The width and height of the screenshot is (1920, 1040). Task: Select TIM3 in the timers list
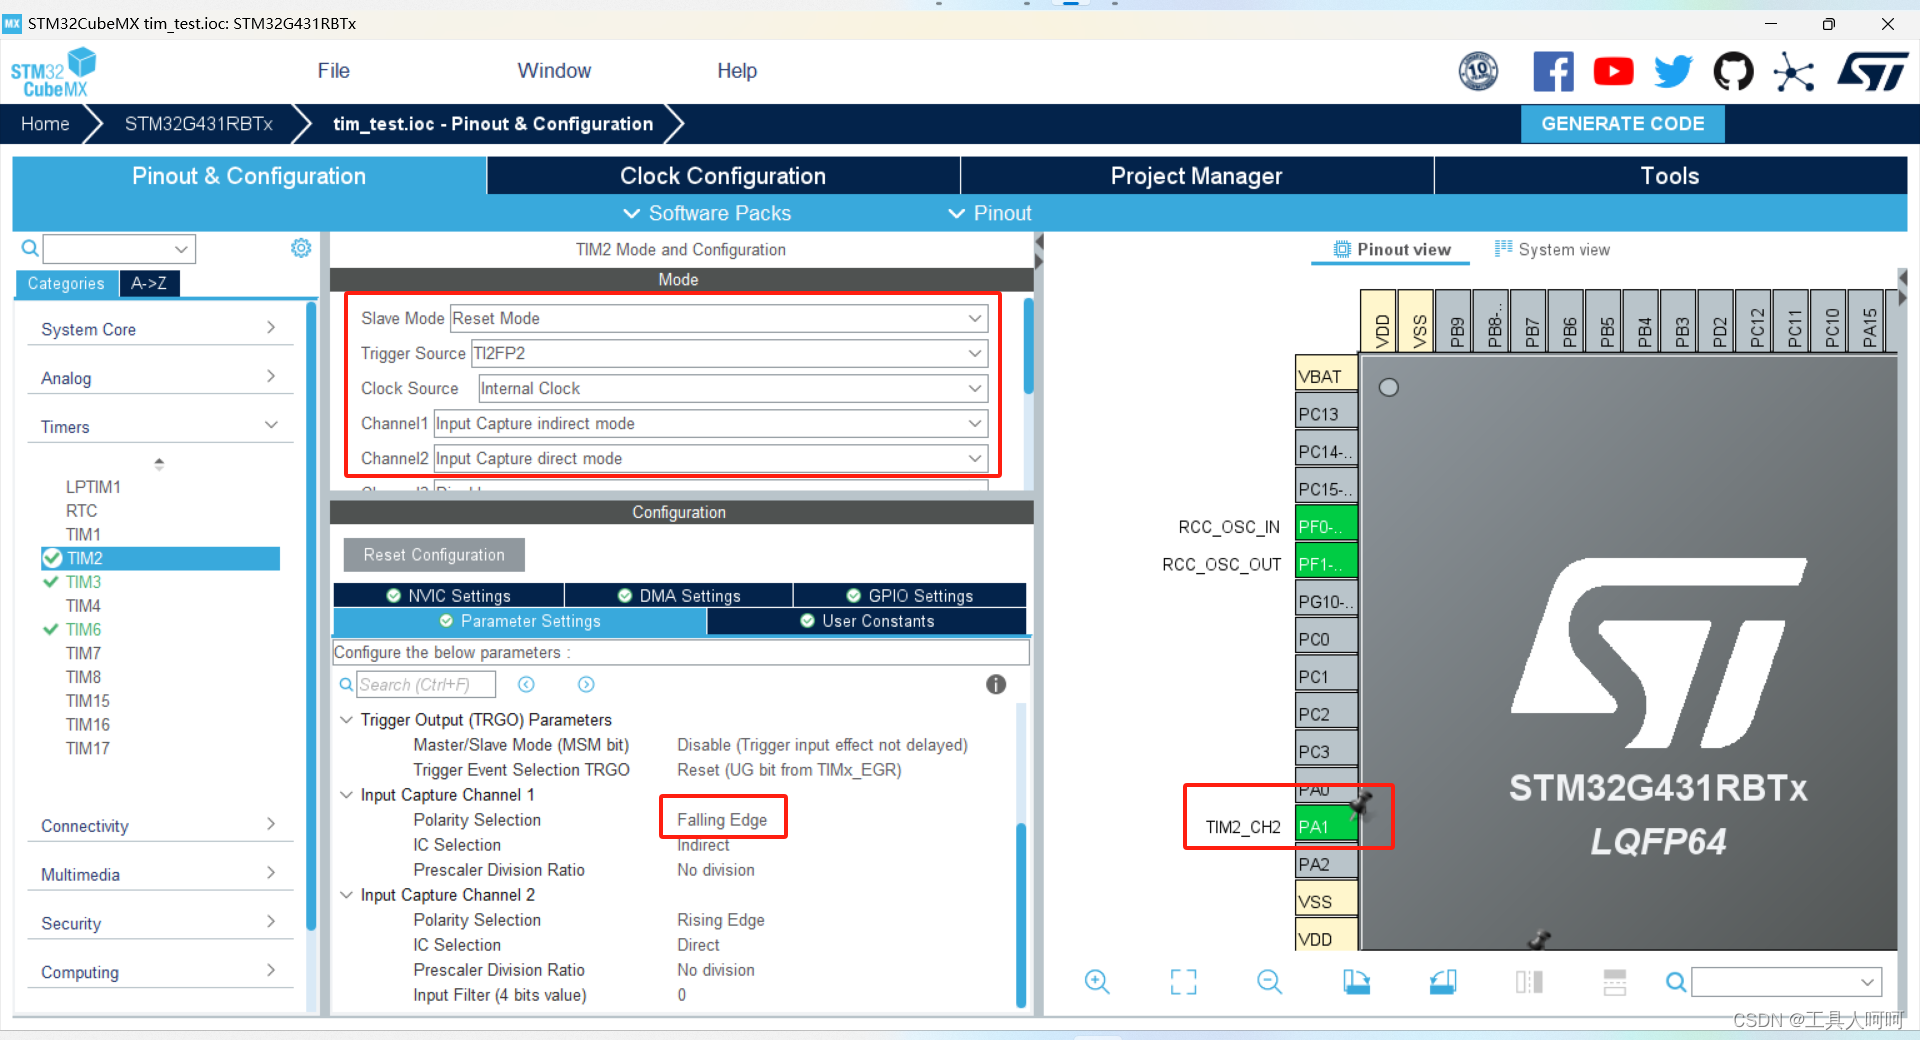pyautogui.click(x=83, y=582)
